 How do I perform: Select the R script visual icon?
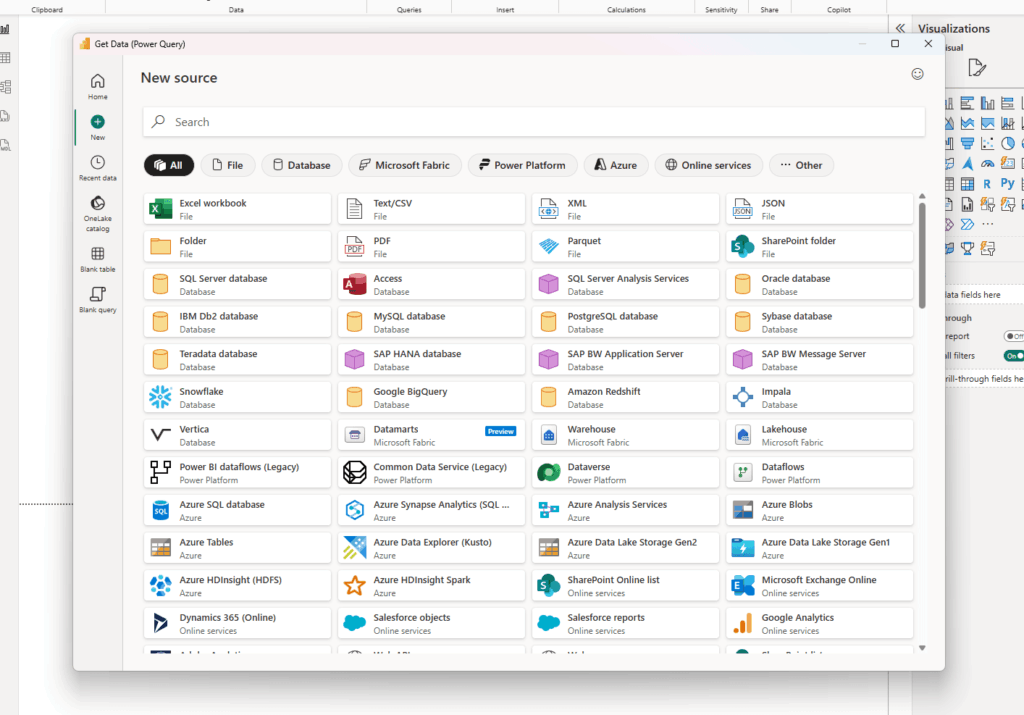tap(987, 184)
